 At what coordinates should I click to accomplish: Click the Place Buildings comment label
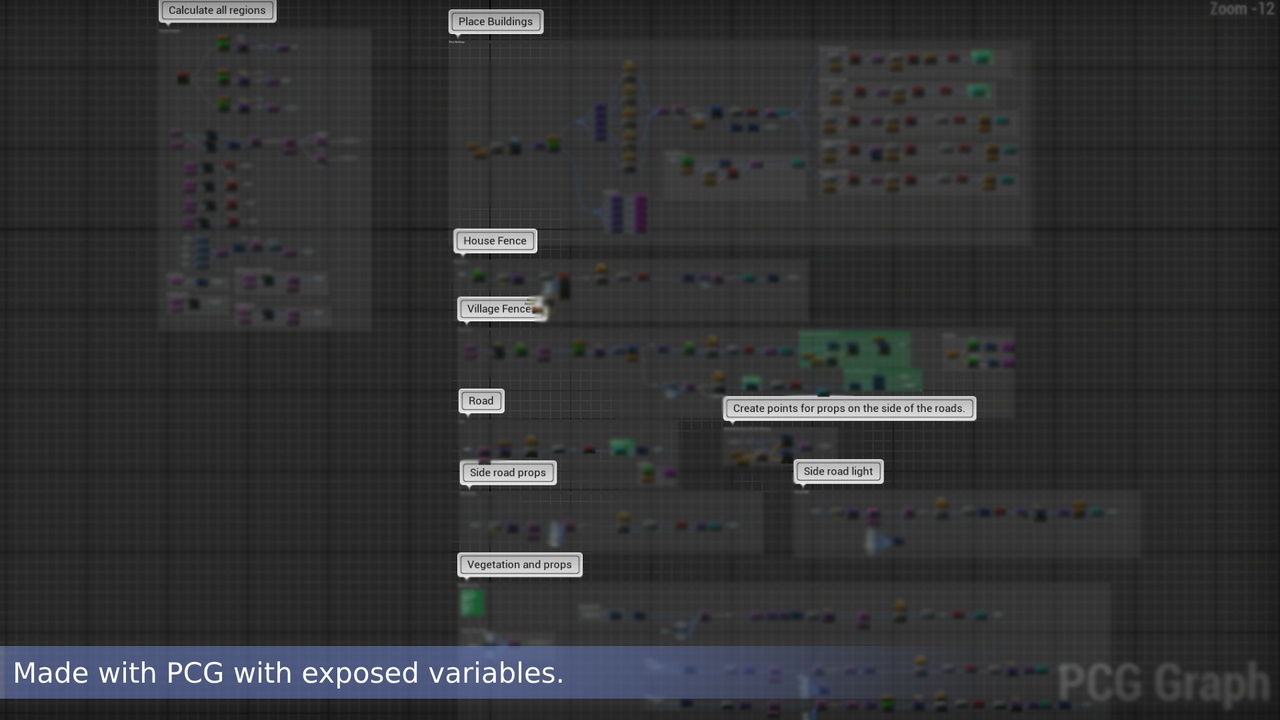pyautogui.click(x=495, y=21)
